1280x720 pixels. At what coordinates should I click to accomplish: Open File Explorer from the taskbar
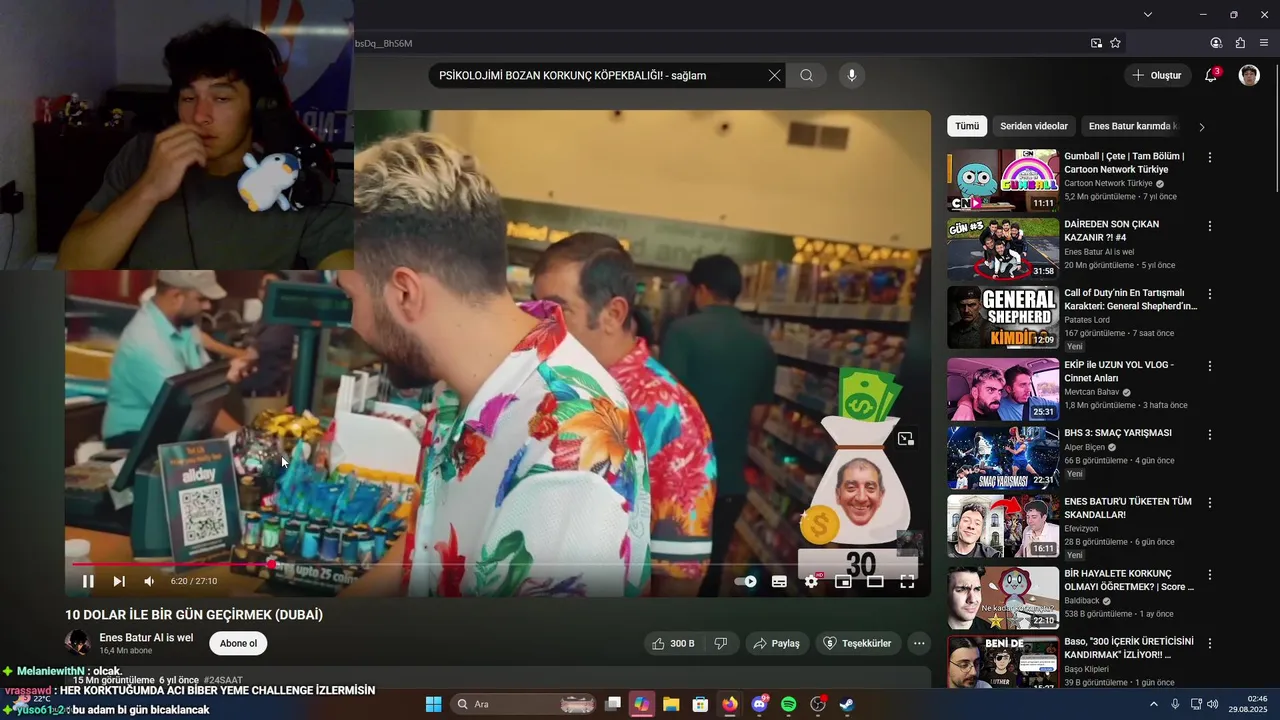(671, 704)
